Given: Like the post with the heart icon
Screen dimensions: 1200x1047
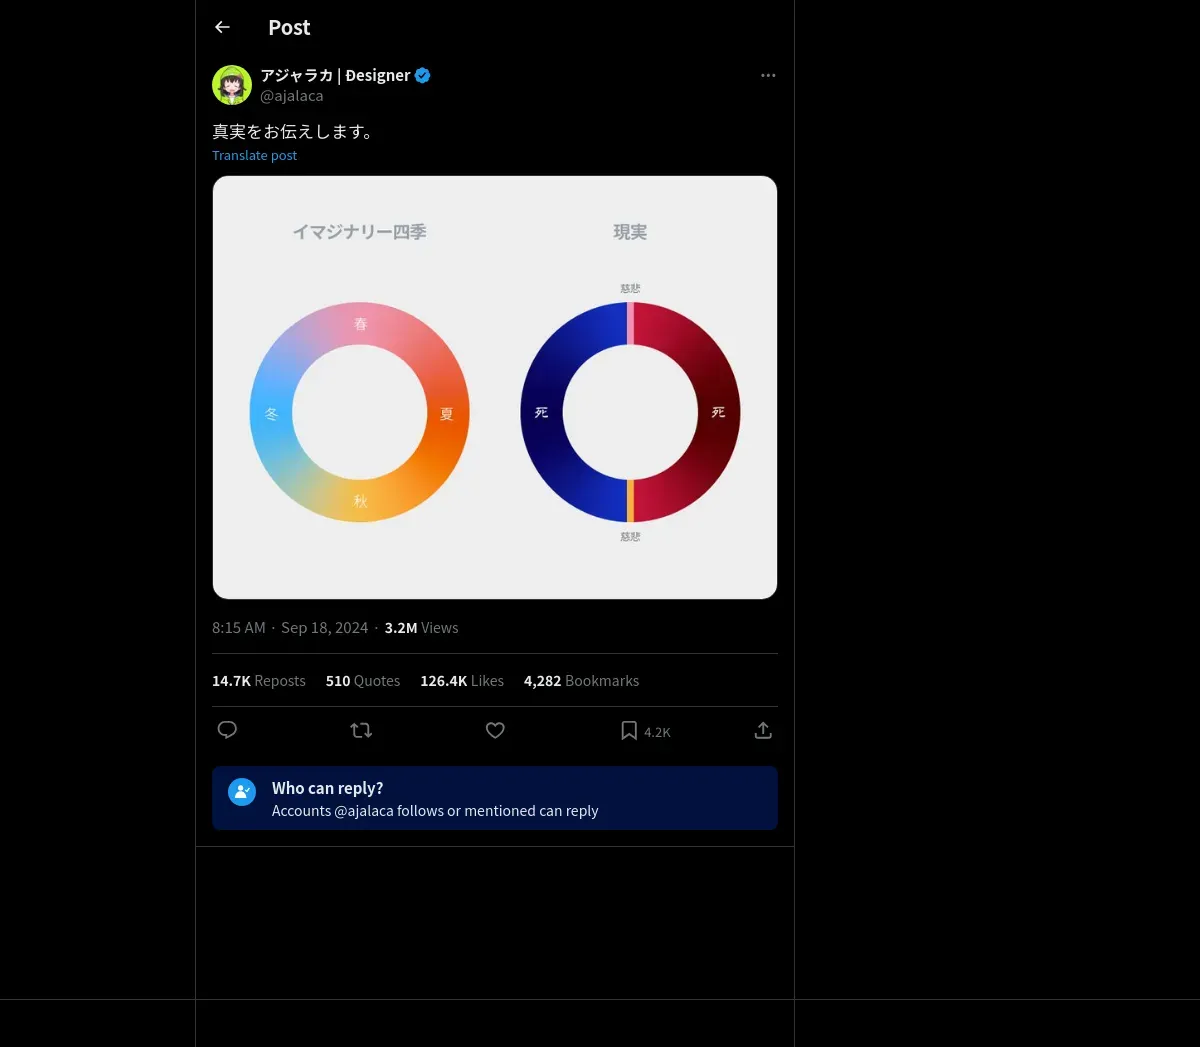Looking at the screenshot, I should pyautogui.click(x=495, y=730).
